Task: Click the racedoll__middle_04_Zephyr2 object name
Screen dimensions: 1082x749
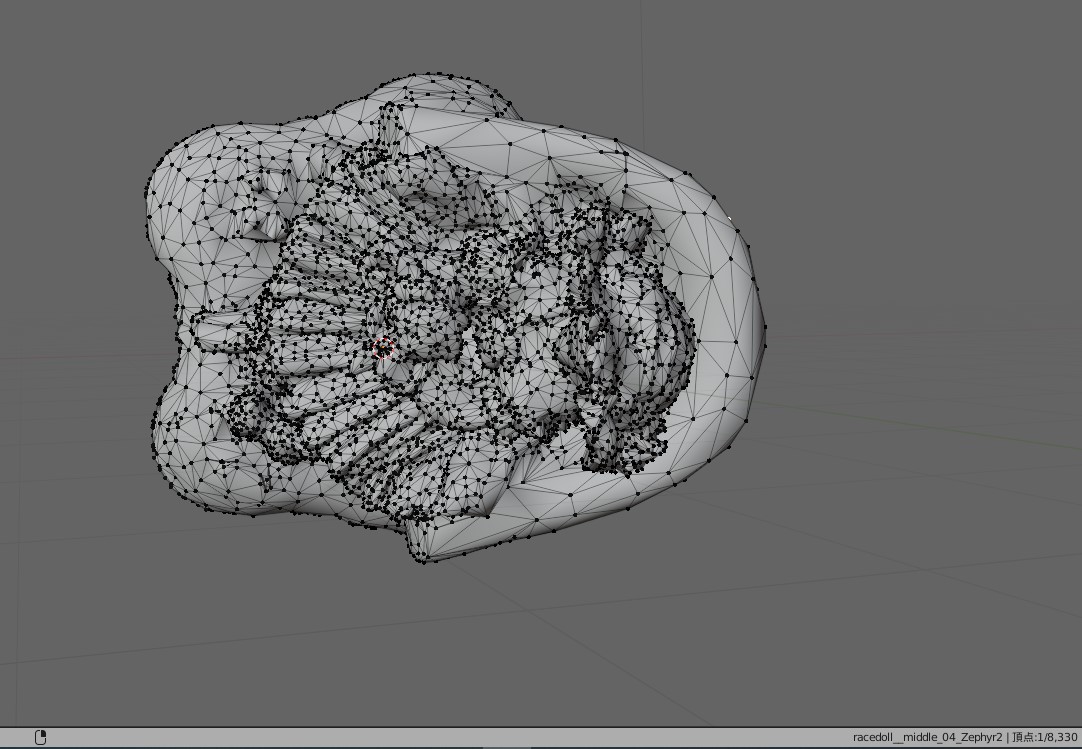Action: [927, 737]
